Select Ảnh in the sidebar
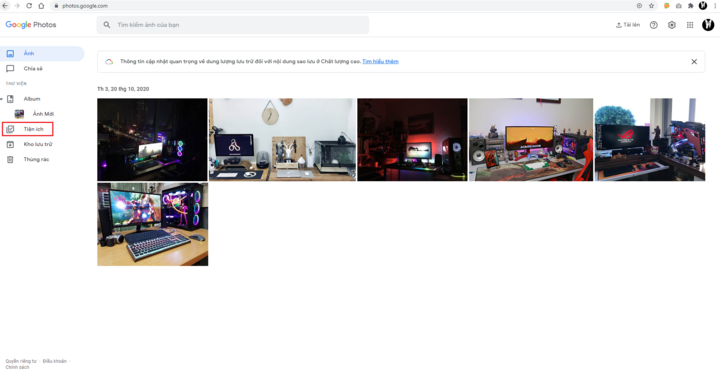Screen dimensions: 720x373 click(x=42, y=54)
